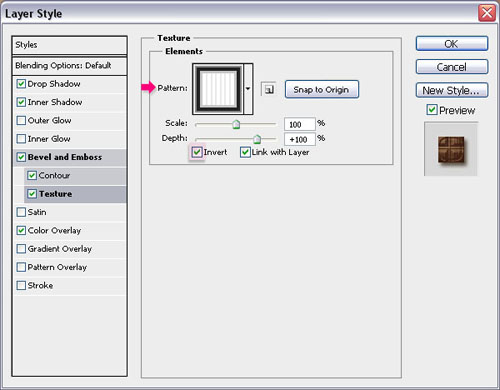Click the Scale percentage input field

tap(299, 124)
